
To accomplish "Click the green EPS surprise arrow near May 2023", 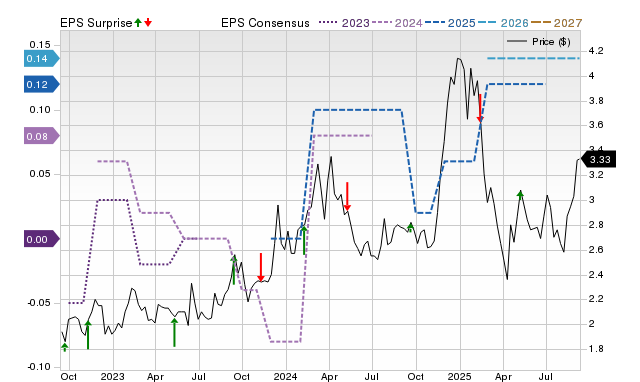I will click(174, 332).
